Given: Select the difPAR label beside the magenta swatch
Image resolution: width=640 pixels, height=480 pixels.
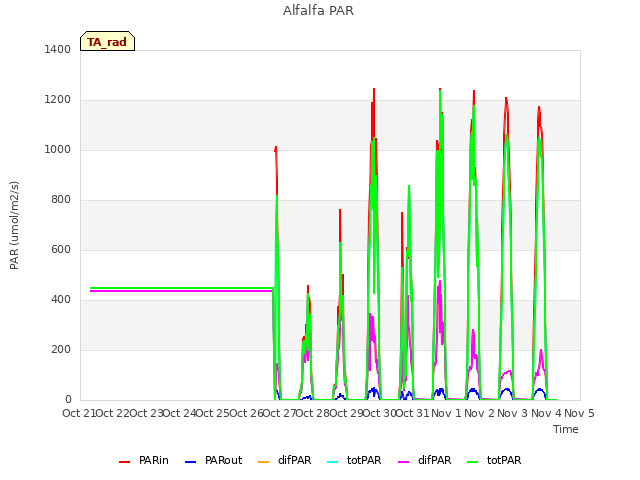Looking at the screenshot, I should point(434,460).
